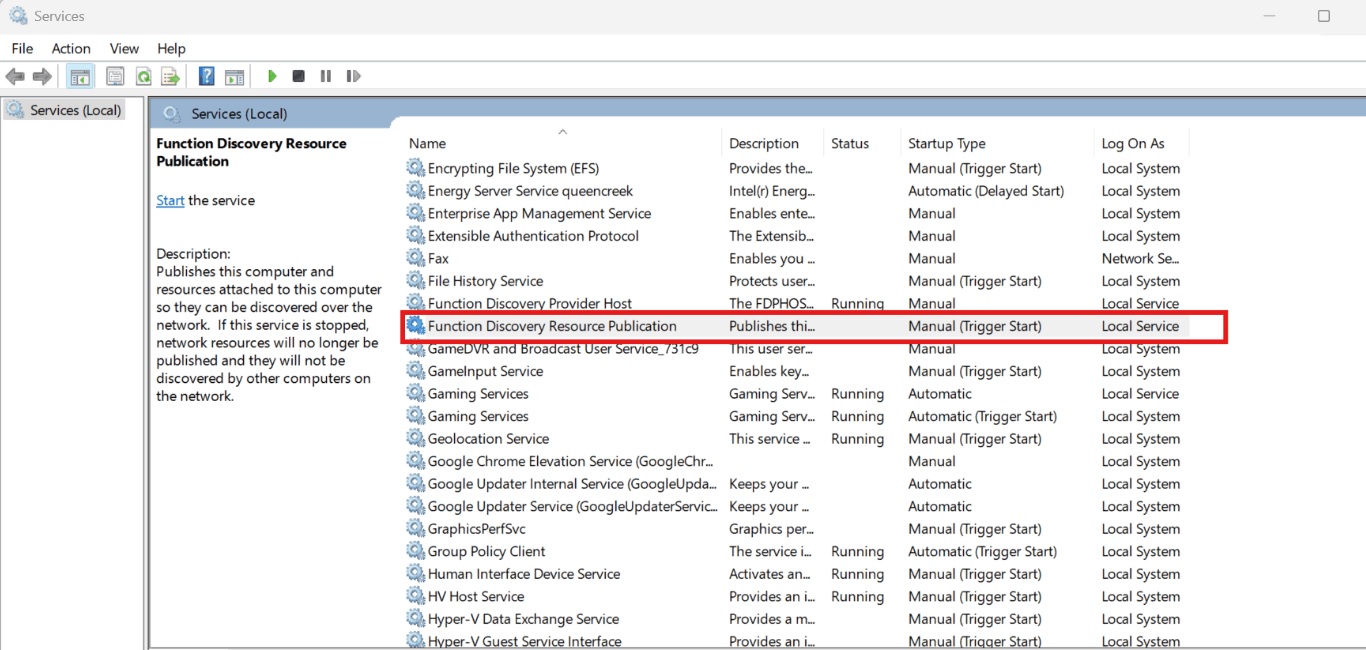Click the Back navigation arrow

click(x=15, y=76)
